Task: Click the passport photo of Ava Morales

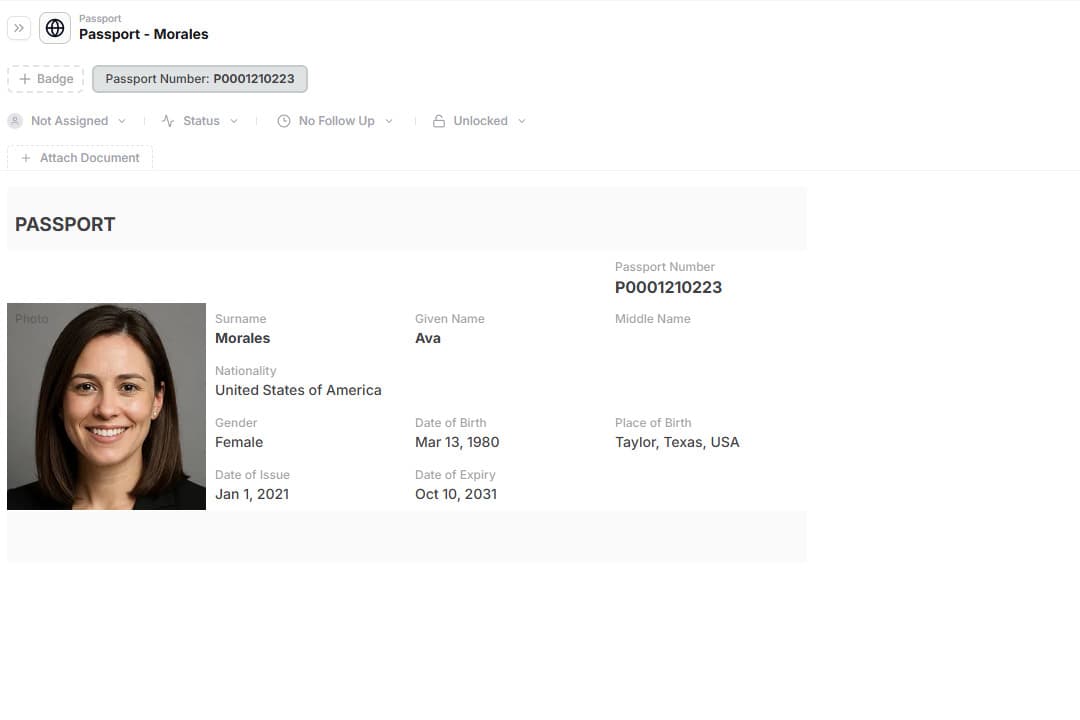Action: pyautogui.click(x=106, y=407)
